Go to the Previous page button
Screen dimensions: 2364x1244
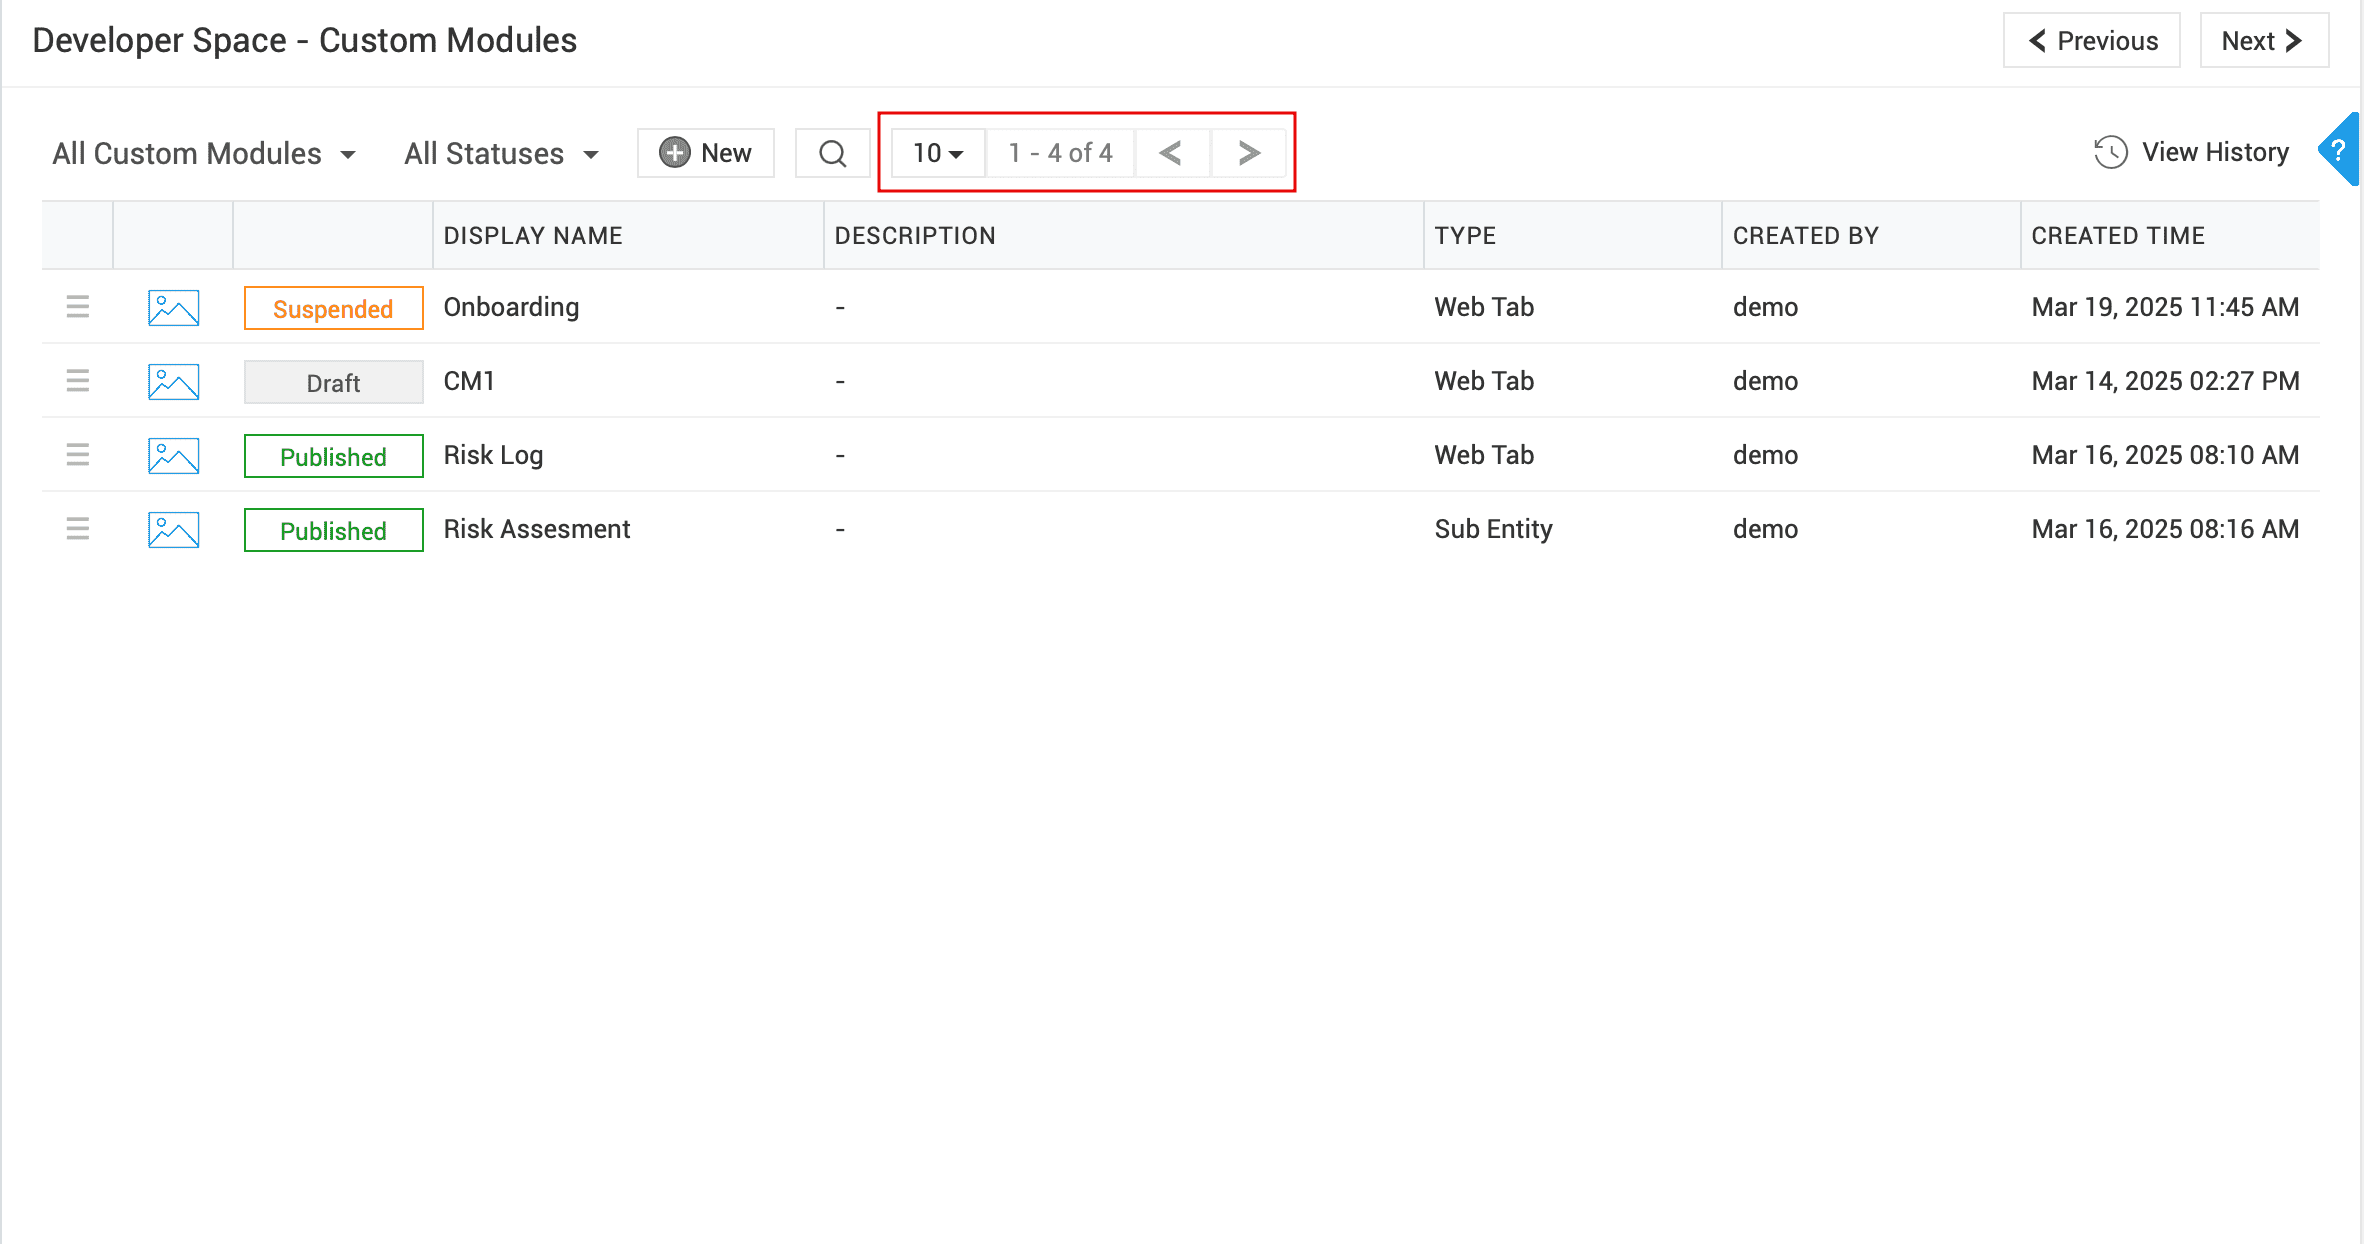pos(2091,41)
